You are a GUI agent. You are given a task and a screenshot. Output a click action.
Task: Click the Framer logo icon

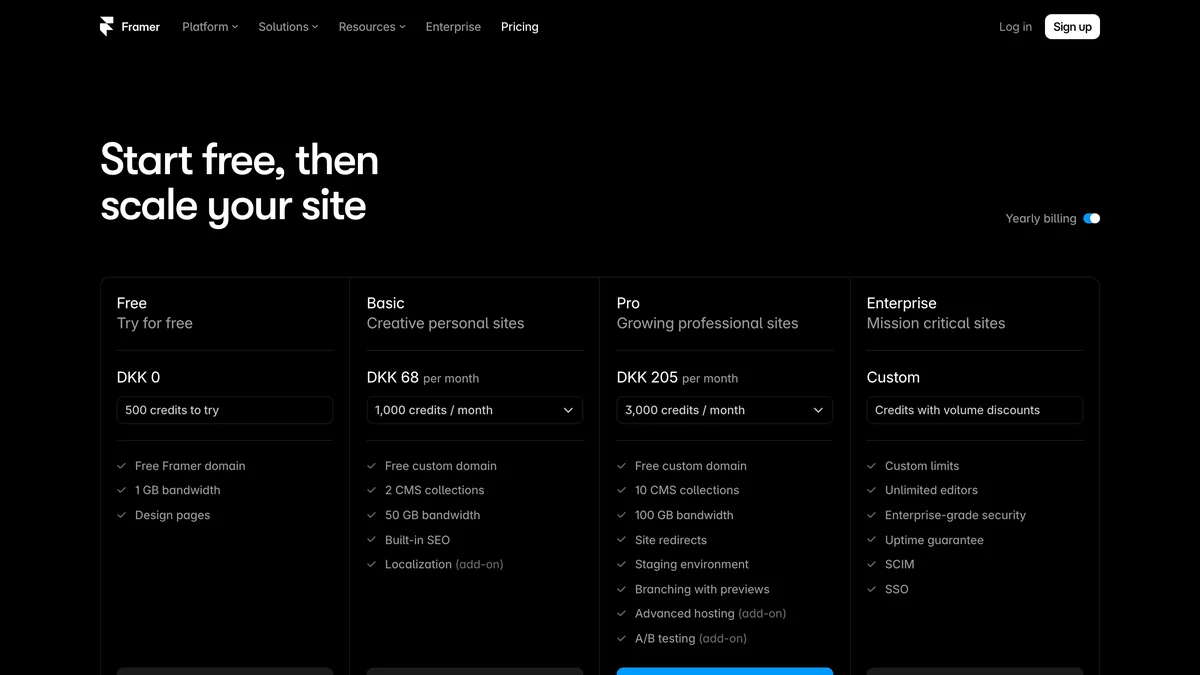(x=107, y=27)
